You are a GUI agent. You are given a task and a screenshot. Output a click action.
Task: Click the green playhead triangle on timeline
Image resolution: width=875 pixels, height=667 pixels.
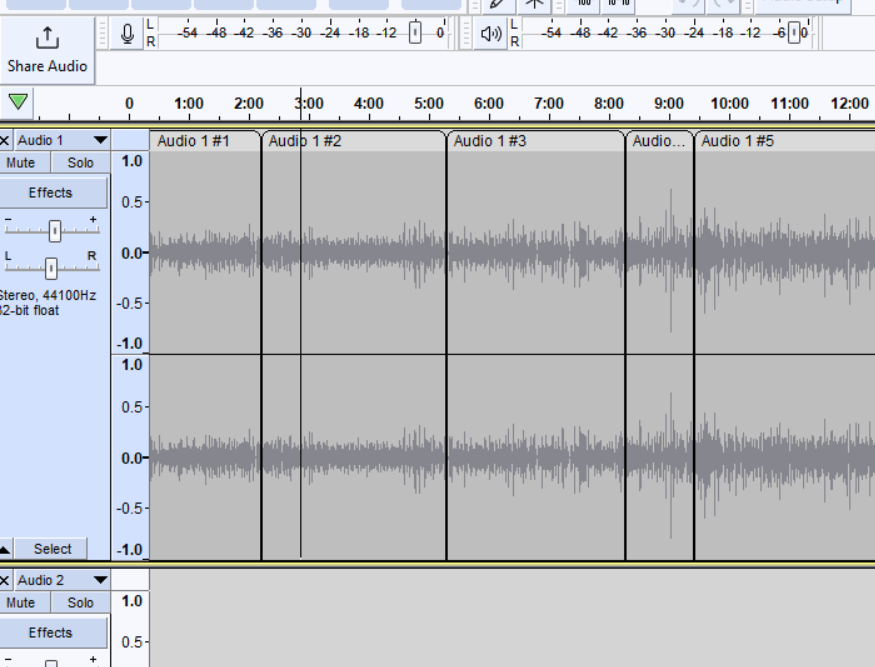pos(18,102)
